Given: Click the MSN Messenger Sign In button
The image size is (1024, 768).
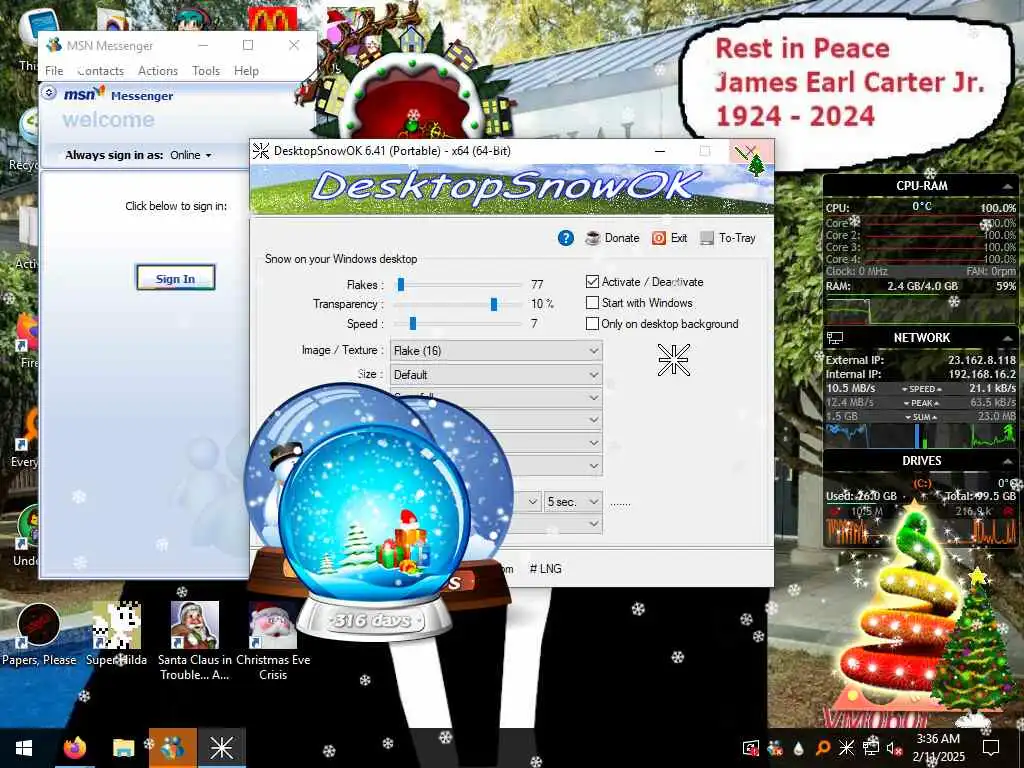Looking at the screenshot, I should tap(175, 278).
